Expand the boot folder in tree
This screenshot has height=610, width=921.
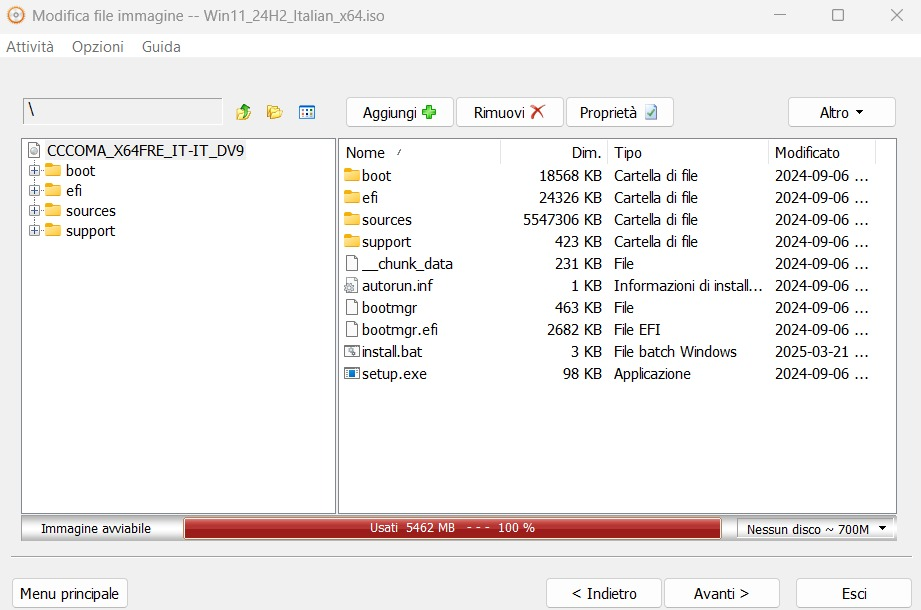[34, 170]
